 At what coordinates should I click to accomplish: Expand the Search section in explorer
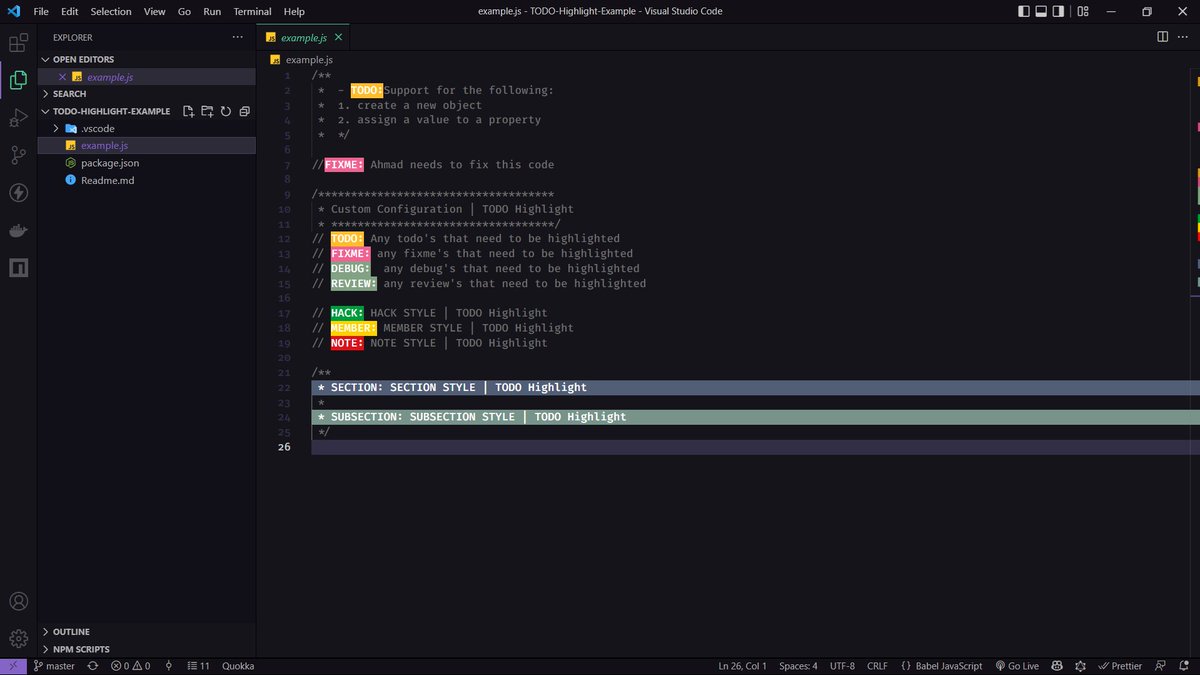point(147,94)
